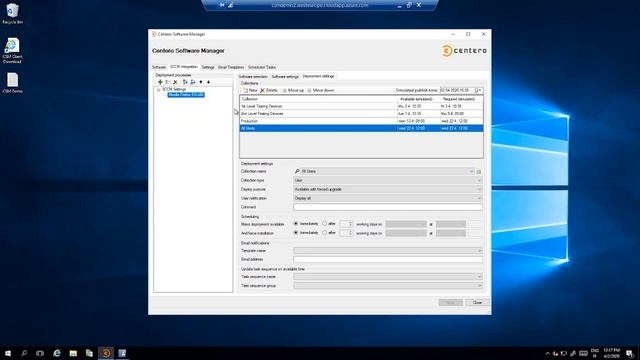
Task: Open the User notification dropdown
Action: pyautogui.click(x=479, y=198)
